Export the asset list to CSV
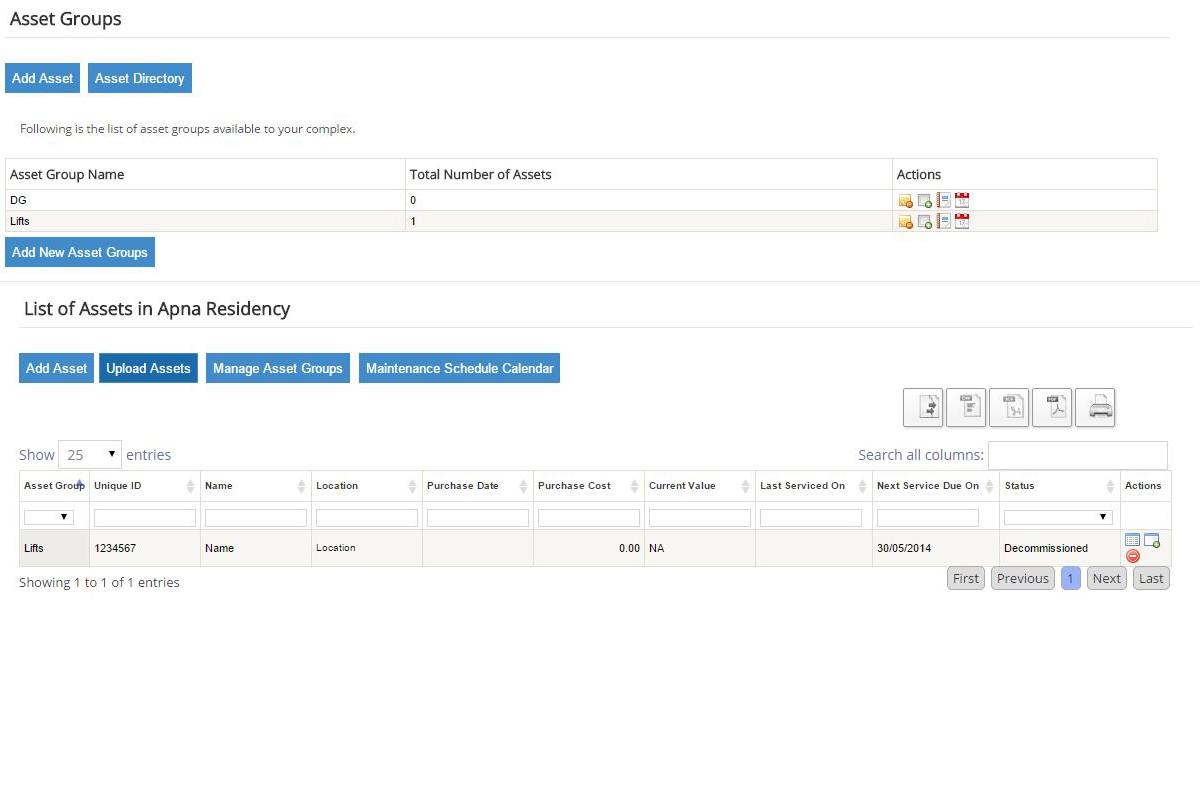The height and width of the screenshot is (800, 1200). pos(966,407)
